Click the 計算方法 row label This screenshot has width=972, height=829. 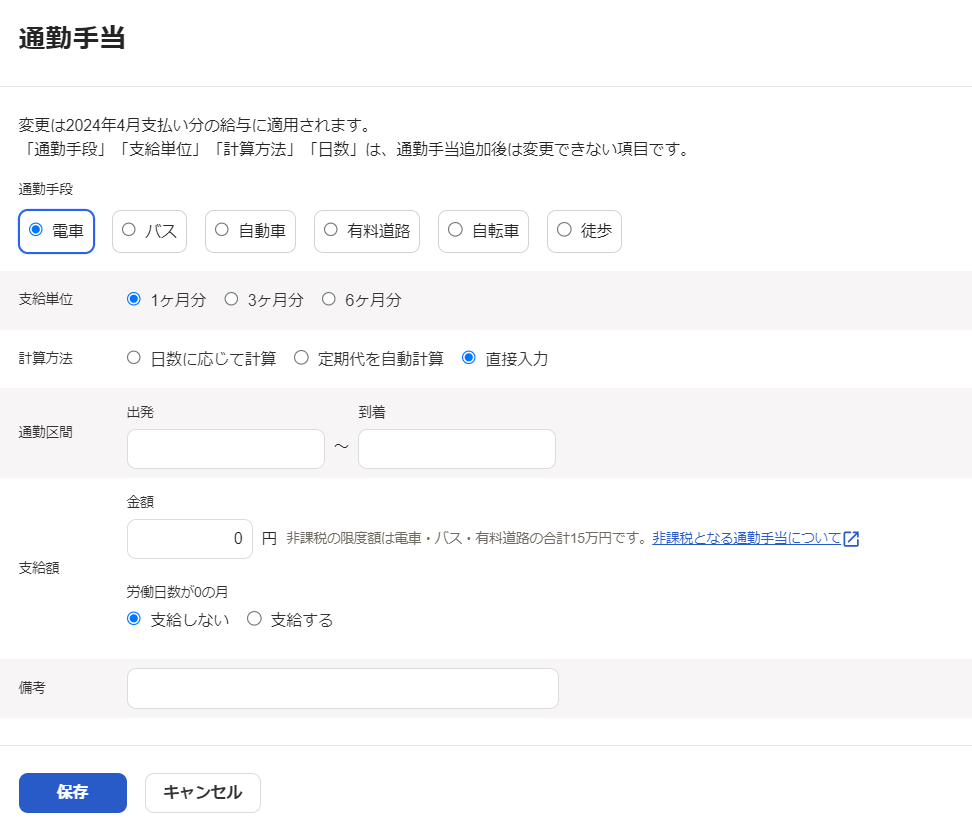pos(45,358)
